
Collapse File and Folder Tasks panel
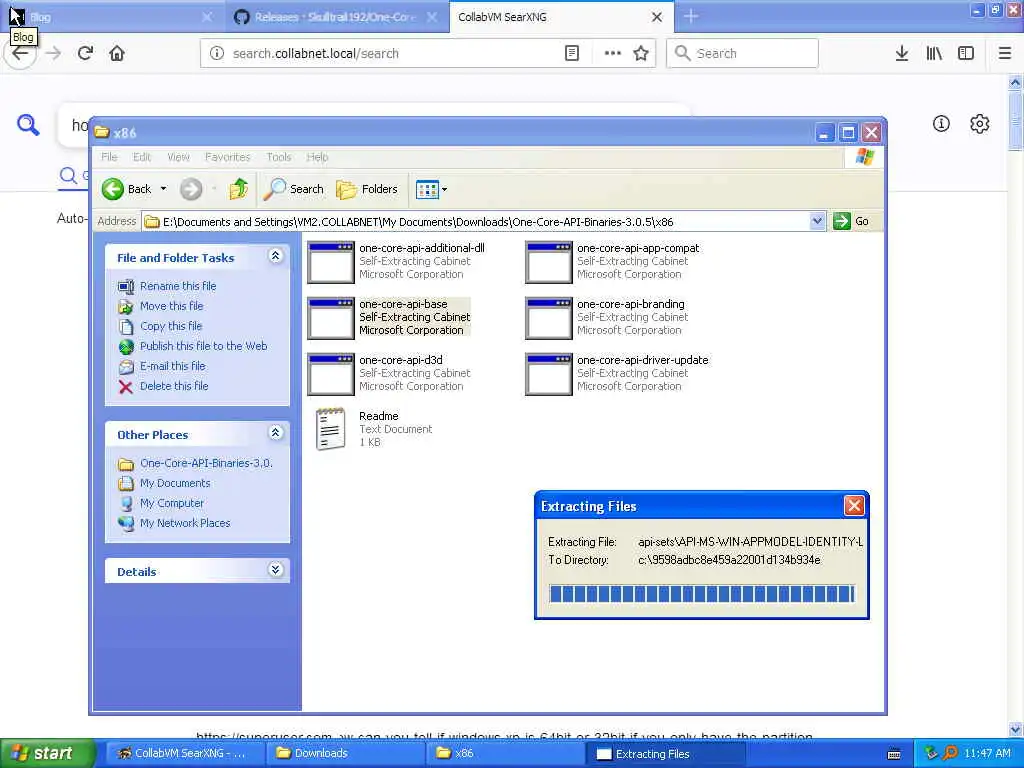click(276, 256)
